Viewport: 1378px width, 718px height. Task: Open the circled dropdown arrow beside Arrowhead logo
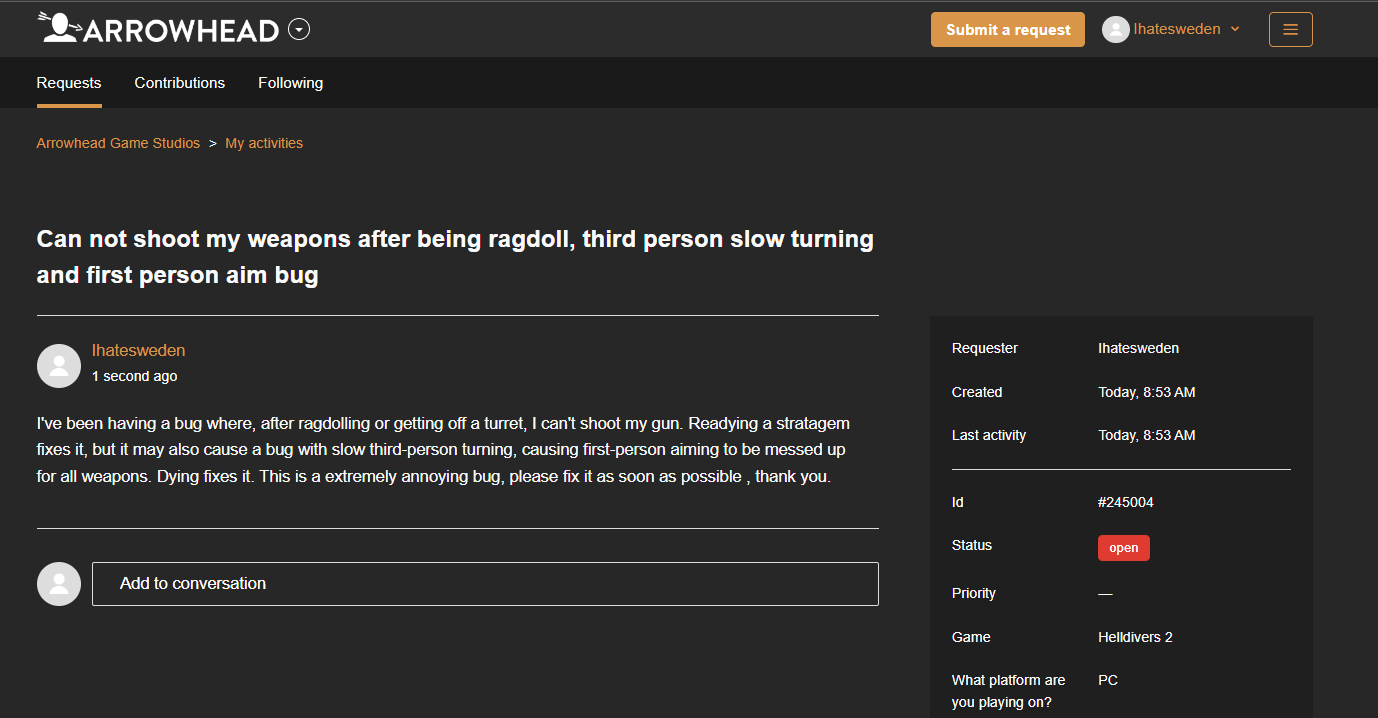pos(299,30)
